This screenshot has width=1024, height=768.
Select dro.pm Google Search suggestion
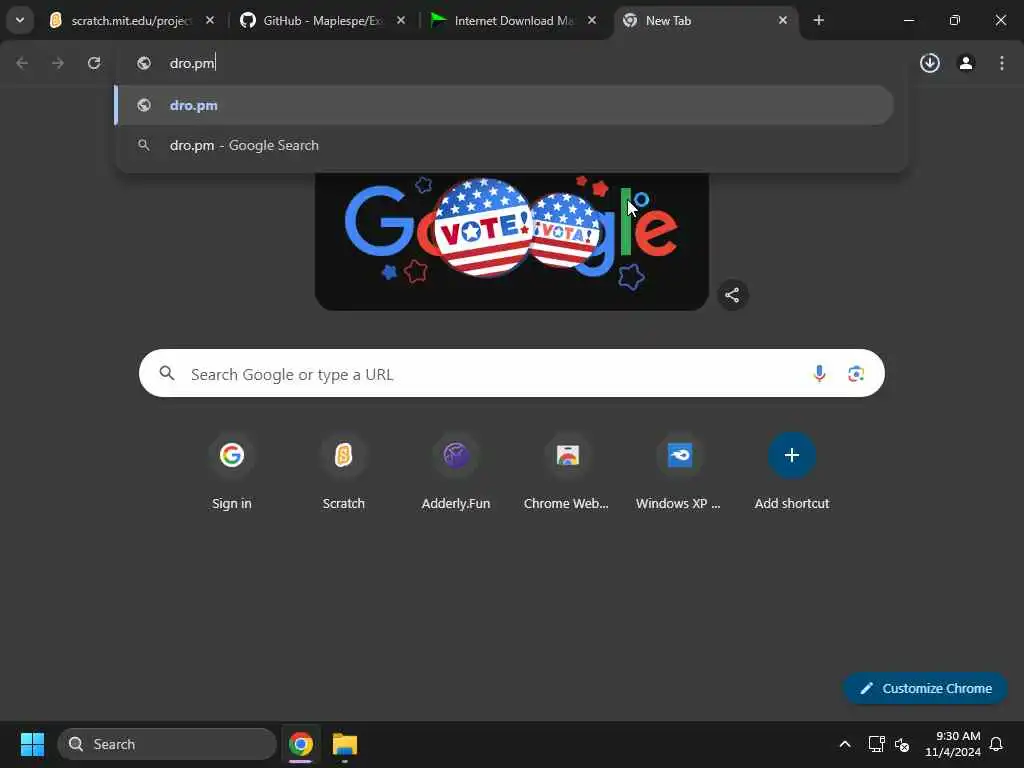[x=504, y=145]
